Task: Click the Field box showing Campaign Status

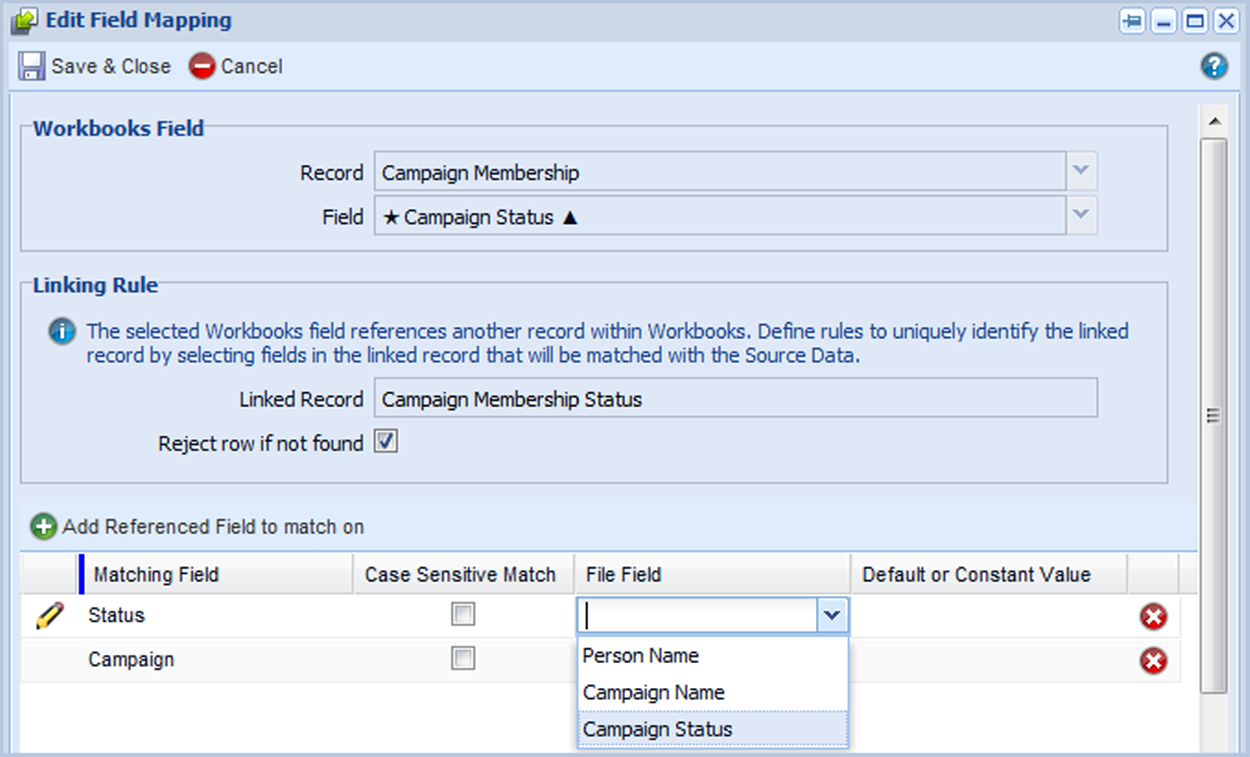Action: pyautogui.click(x=720, y=216)
